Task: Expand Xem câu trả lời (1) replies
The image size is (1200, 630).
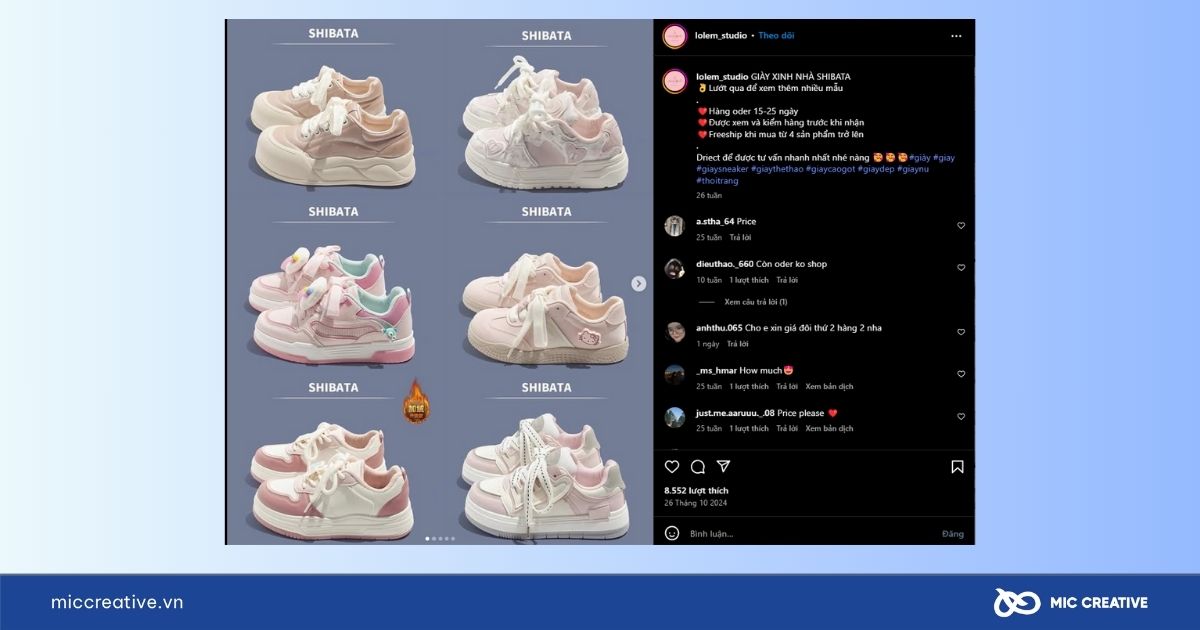Action: (755, 302)
